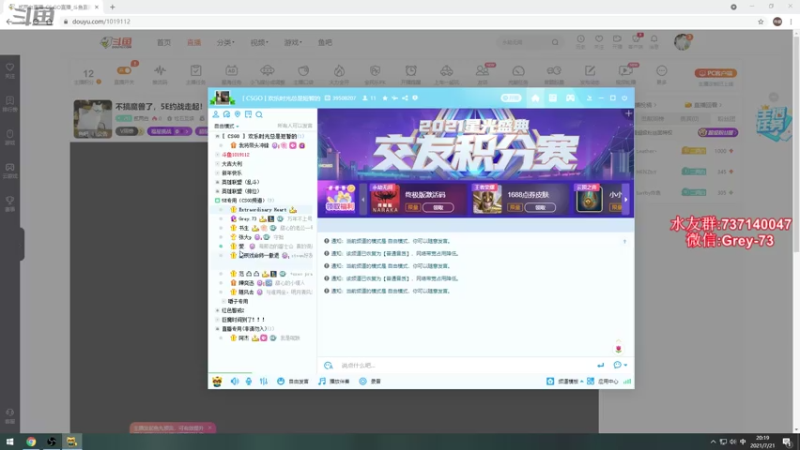This screenshot has height=450, width=800.
Task: Expand the 英雄联盟（乱斗）channel
Action: [217, 182]
